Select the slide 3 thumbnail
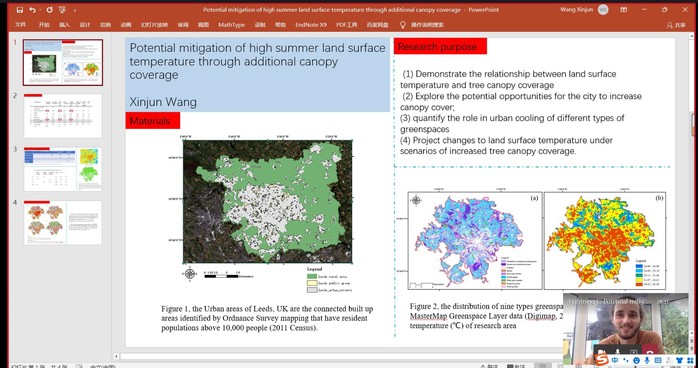The height and width of the screenshot is (368, 698). (x=63, y=169)
